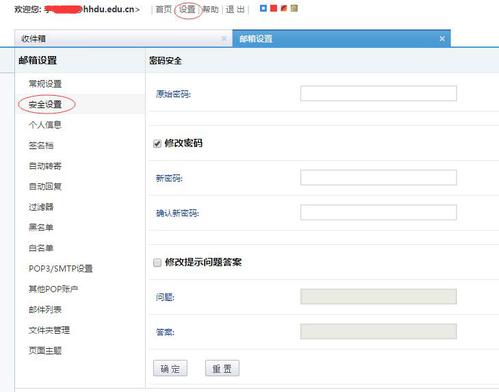
Task: Open 安全设置 in the sidebar
Action: click(x=45, y=104)
